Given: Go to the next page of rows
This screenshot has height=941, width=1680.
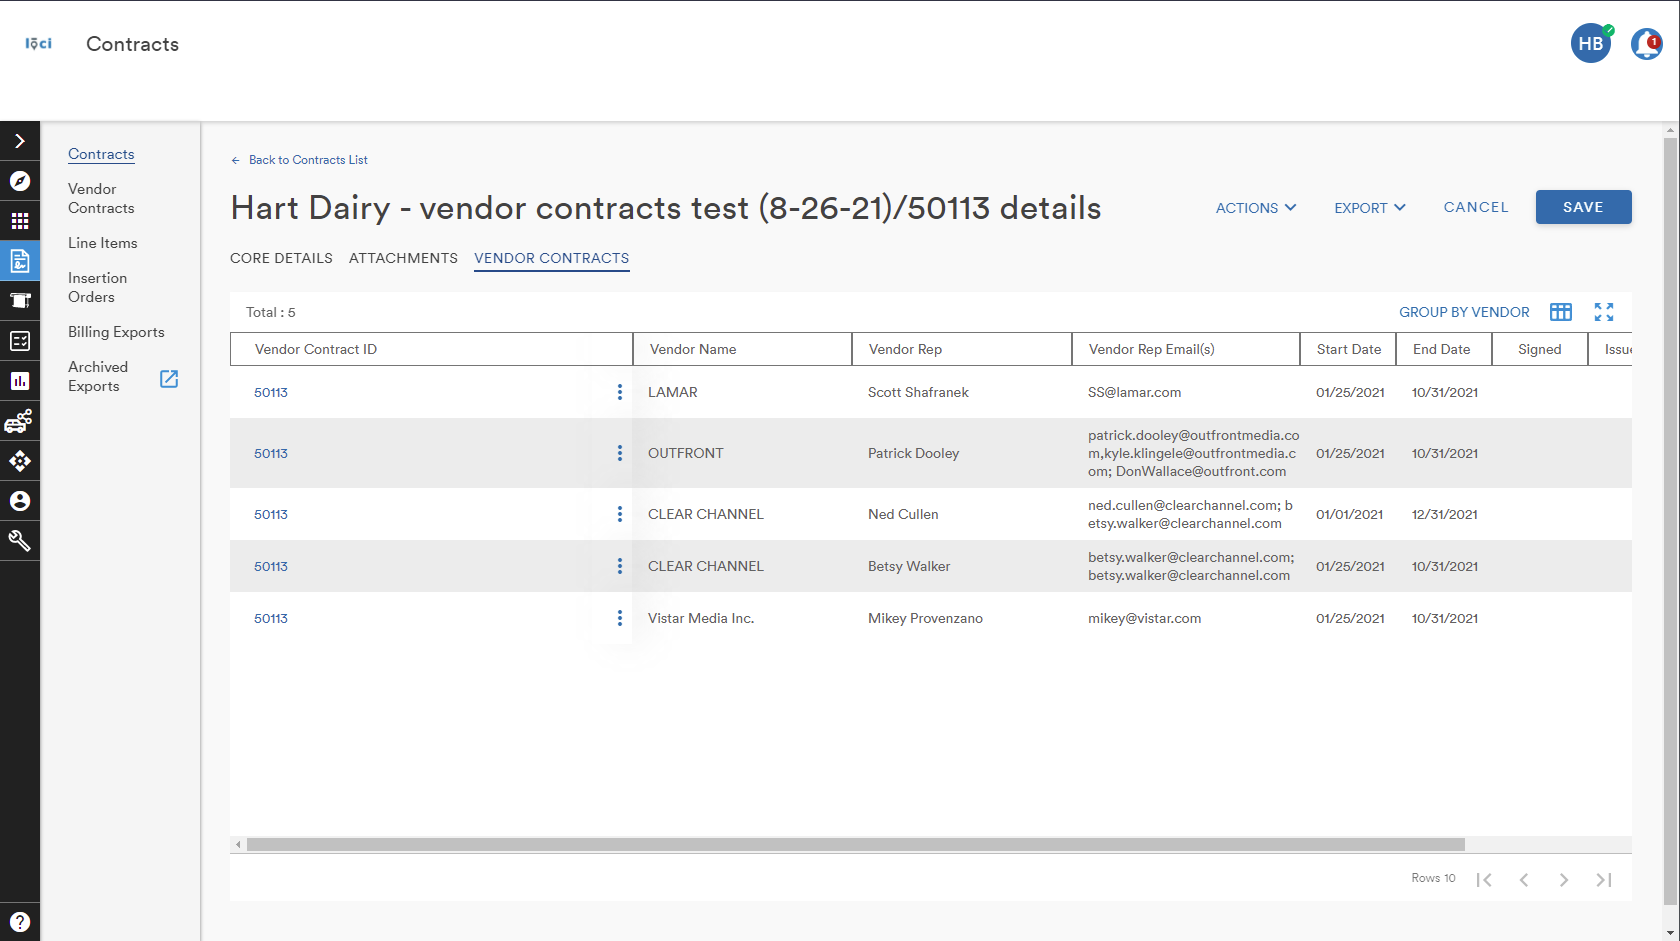Looking at the screenshot, I should (1564, 880).
